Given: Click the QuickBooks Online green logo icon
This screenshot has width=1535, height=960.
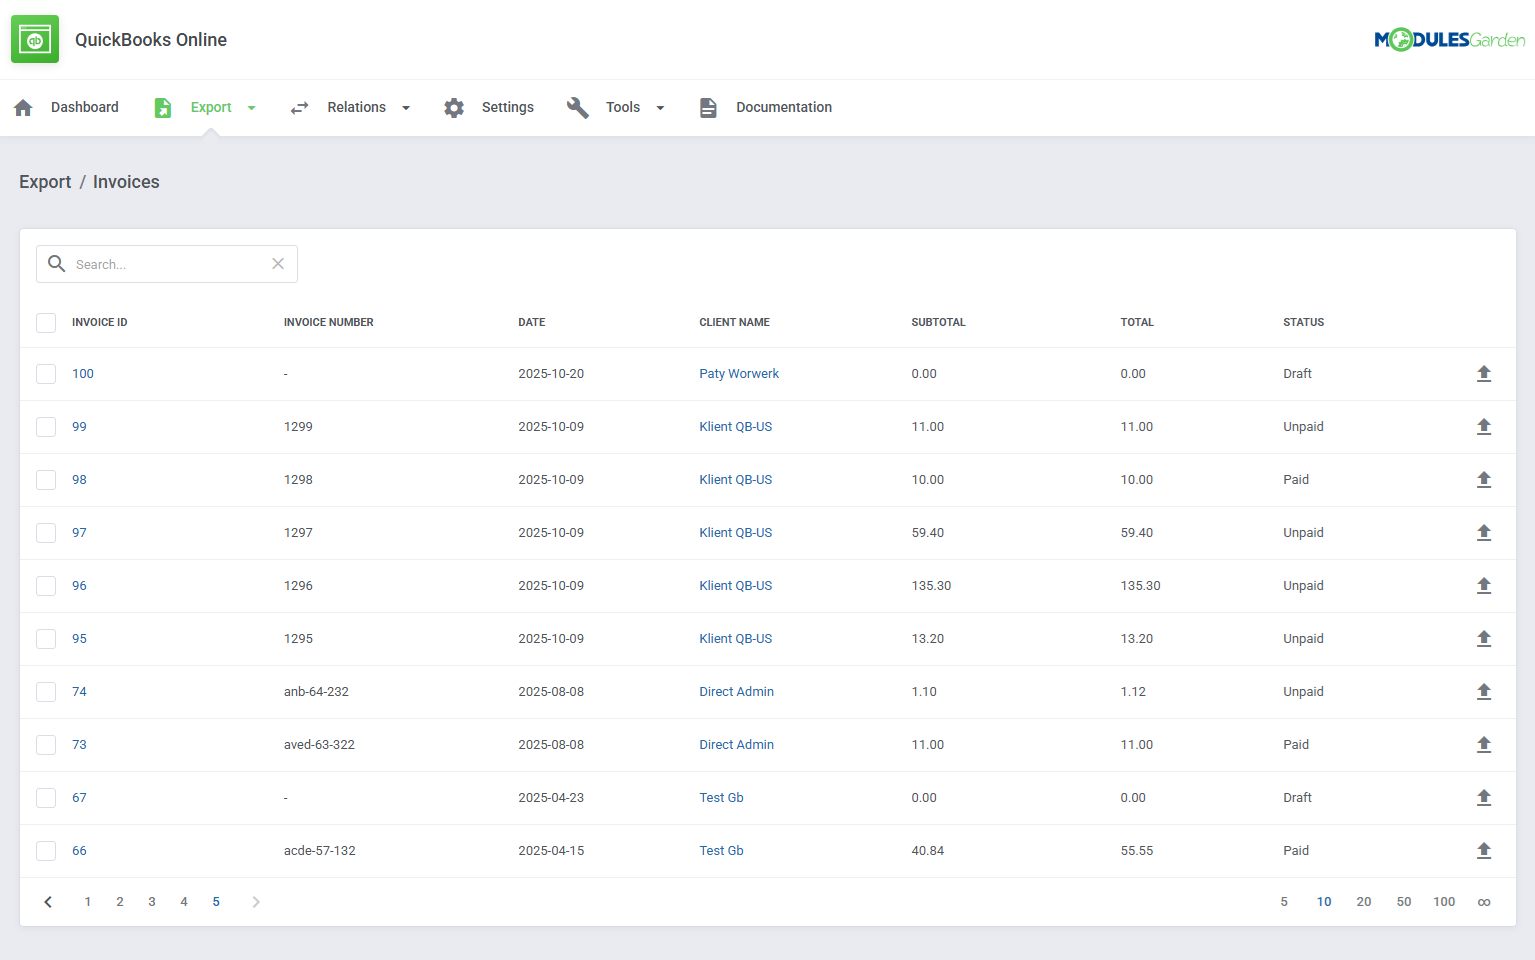Looking at the screenshot, I should click(x=35, y=39).
